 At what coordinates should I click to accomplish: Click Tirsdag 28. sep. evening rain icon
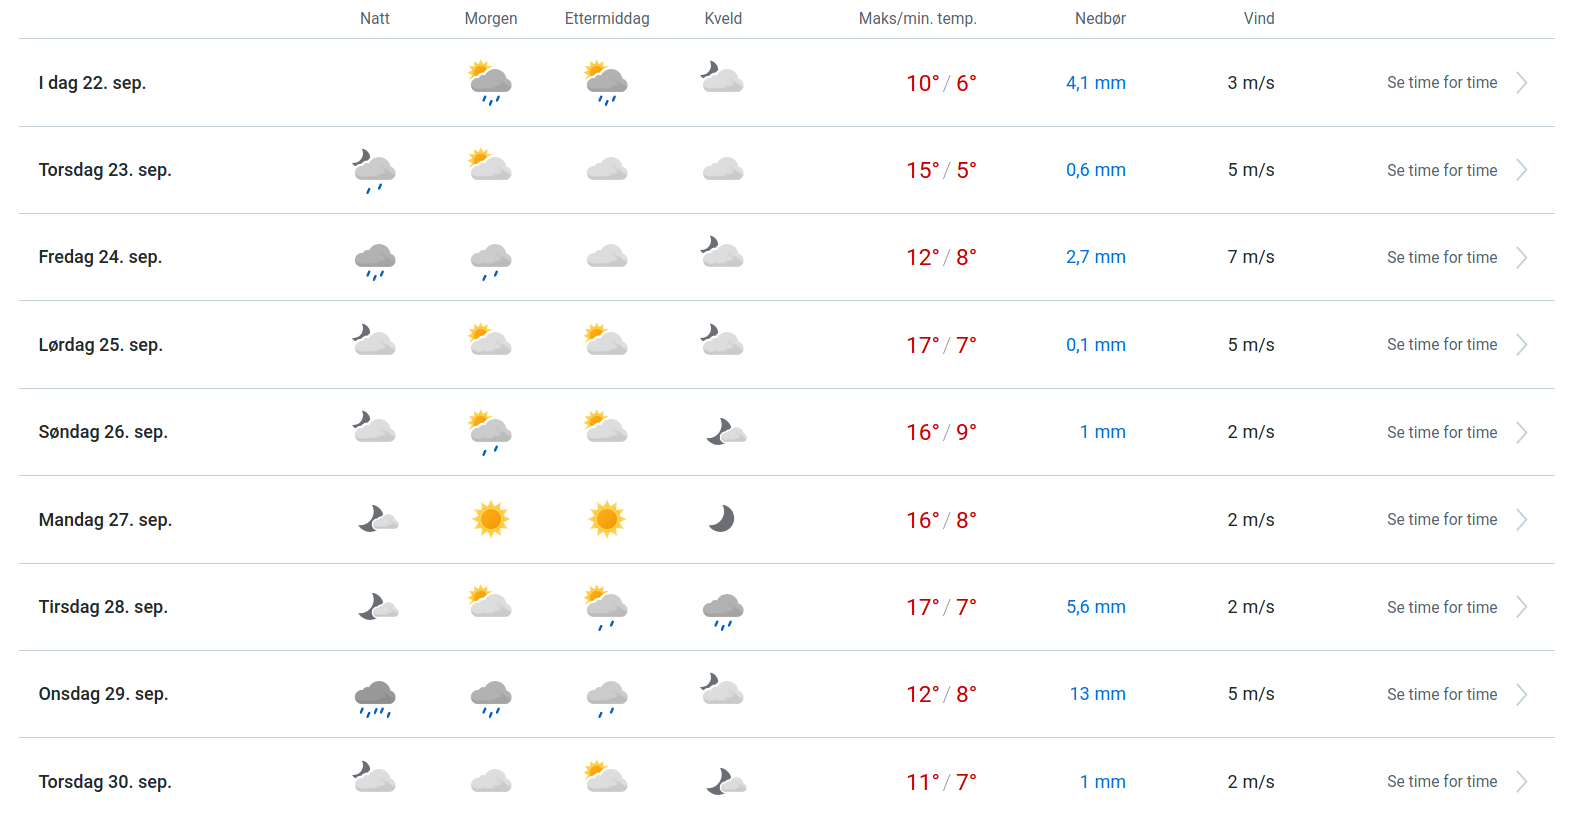[x=723, y=610]
